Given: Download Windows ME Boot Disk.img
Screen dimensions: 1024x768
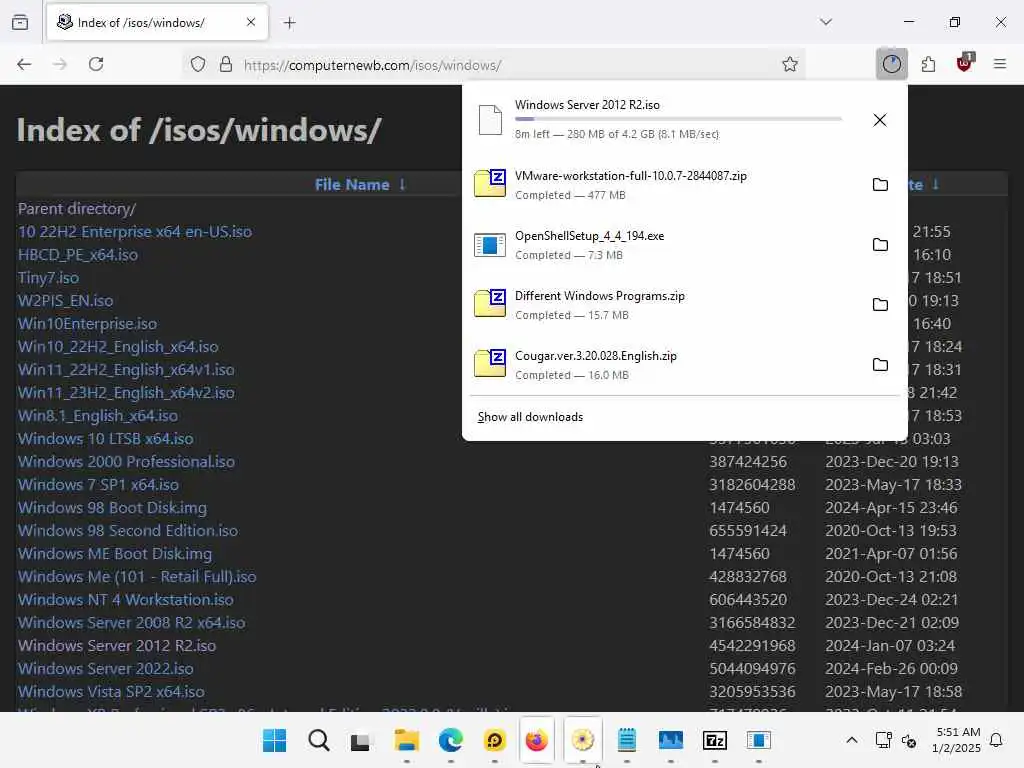Looking at the screenshot, I should [115, 553].
